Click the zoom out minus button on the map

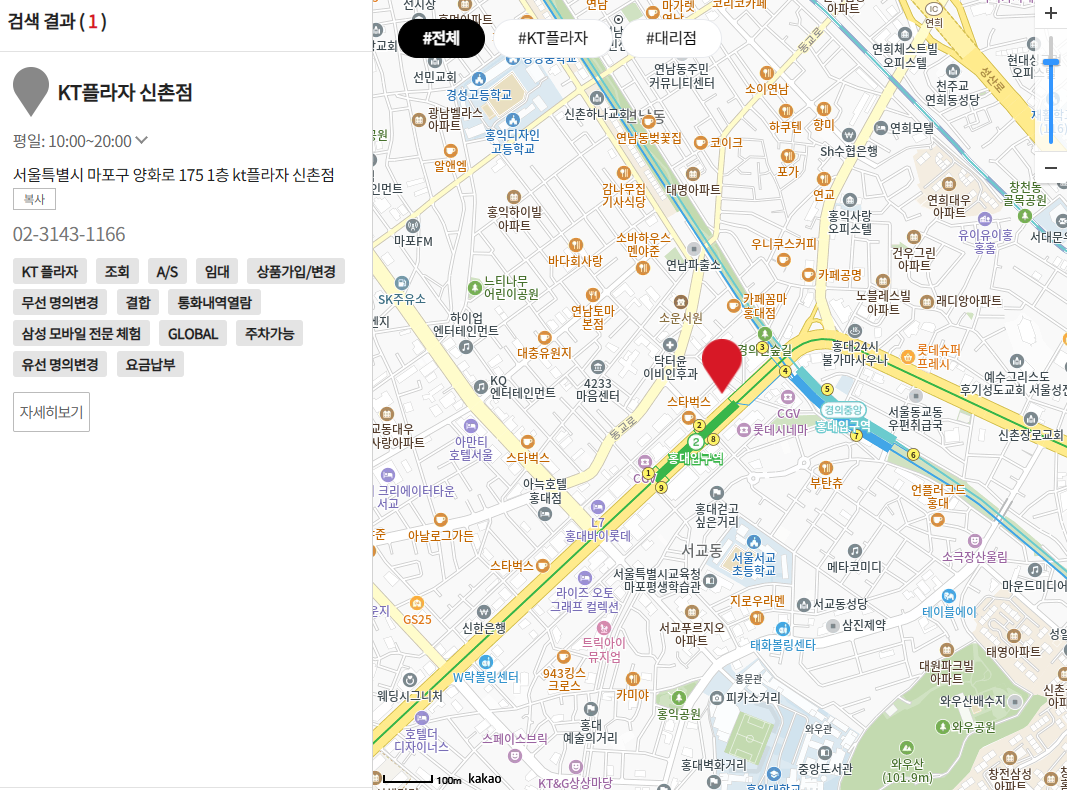coord(1048,167)
